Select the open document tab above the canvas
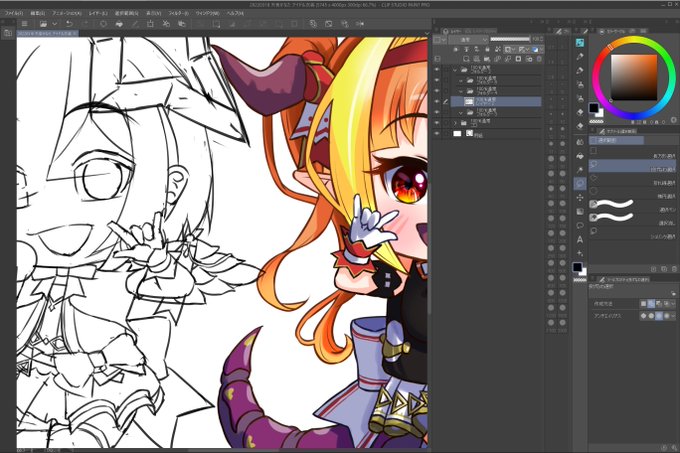Image resolution: width=680 pixels, height=453 pixels. click(x=46, y=33)
